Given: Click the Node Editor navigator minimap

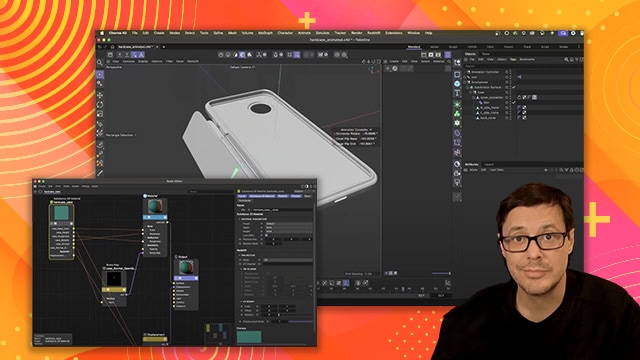Looking at the screenshot, I should 219,332.
